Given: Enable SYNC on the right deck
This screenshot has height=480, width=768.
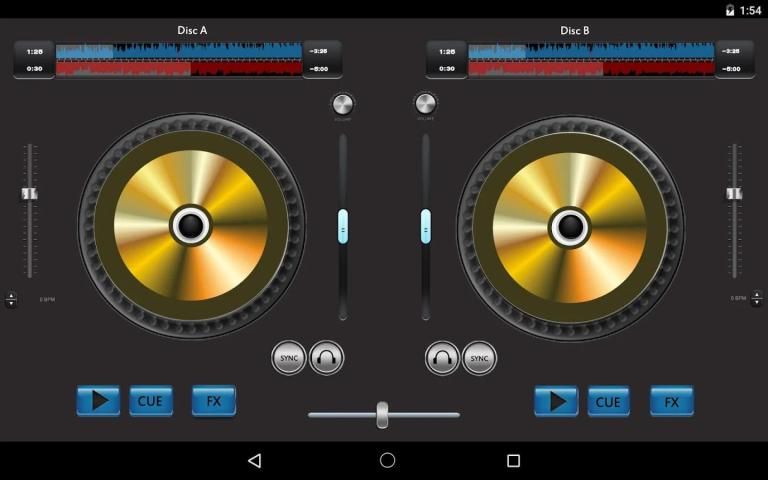Looking at the screenshot, I should 479,358.
